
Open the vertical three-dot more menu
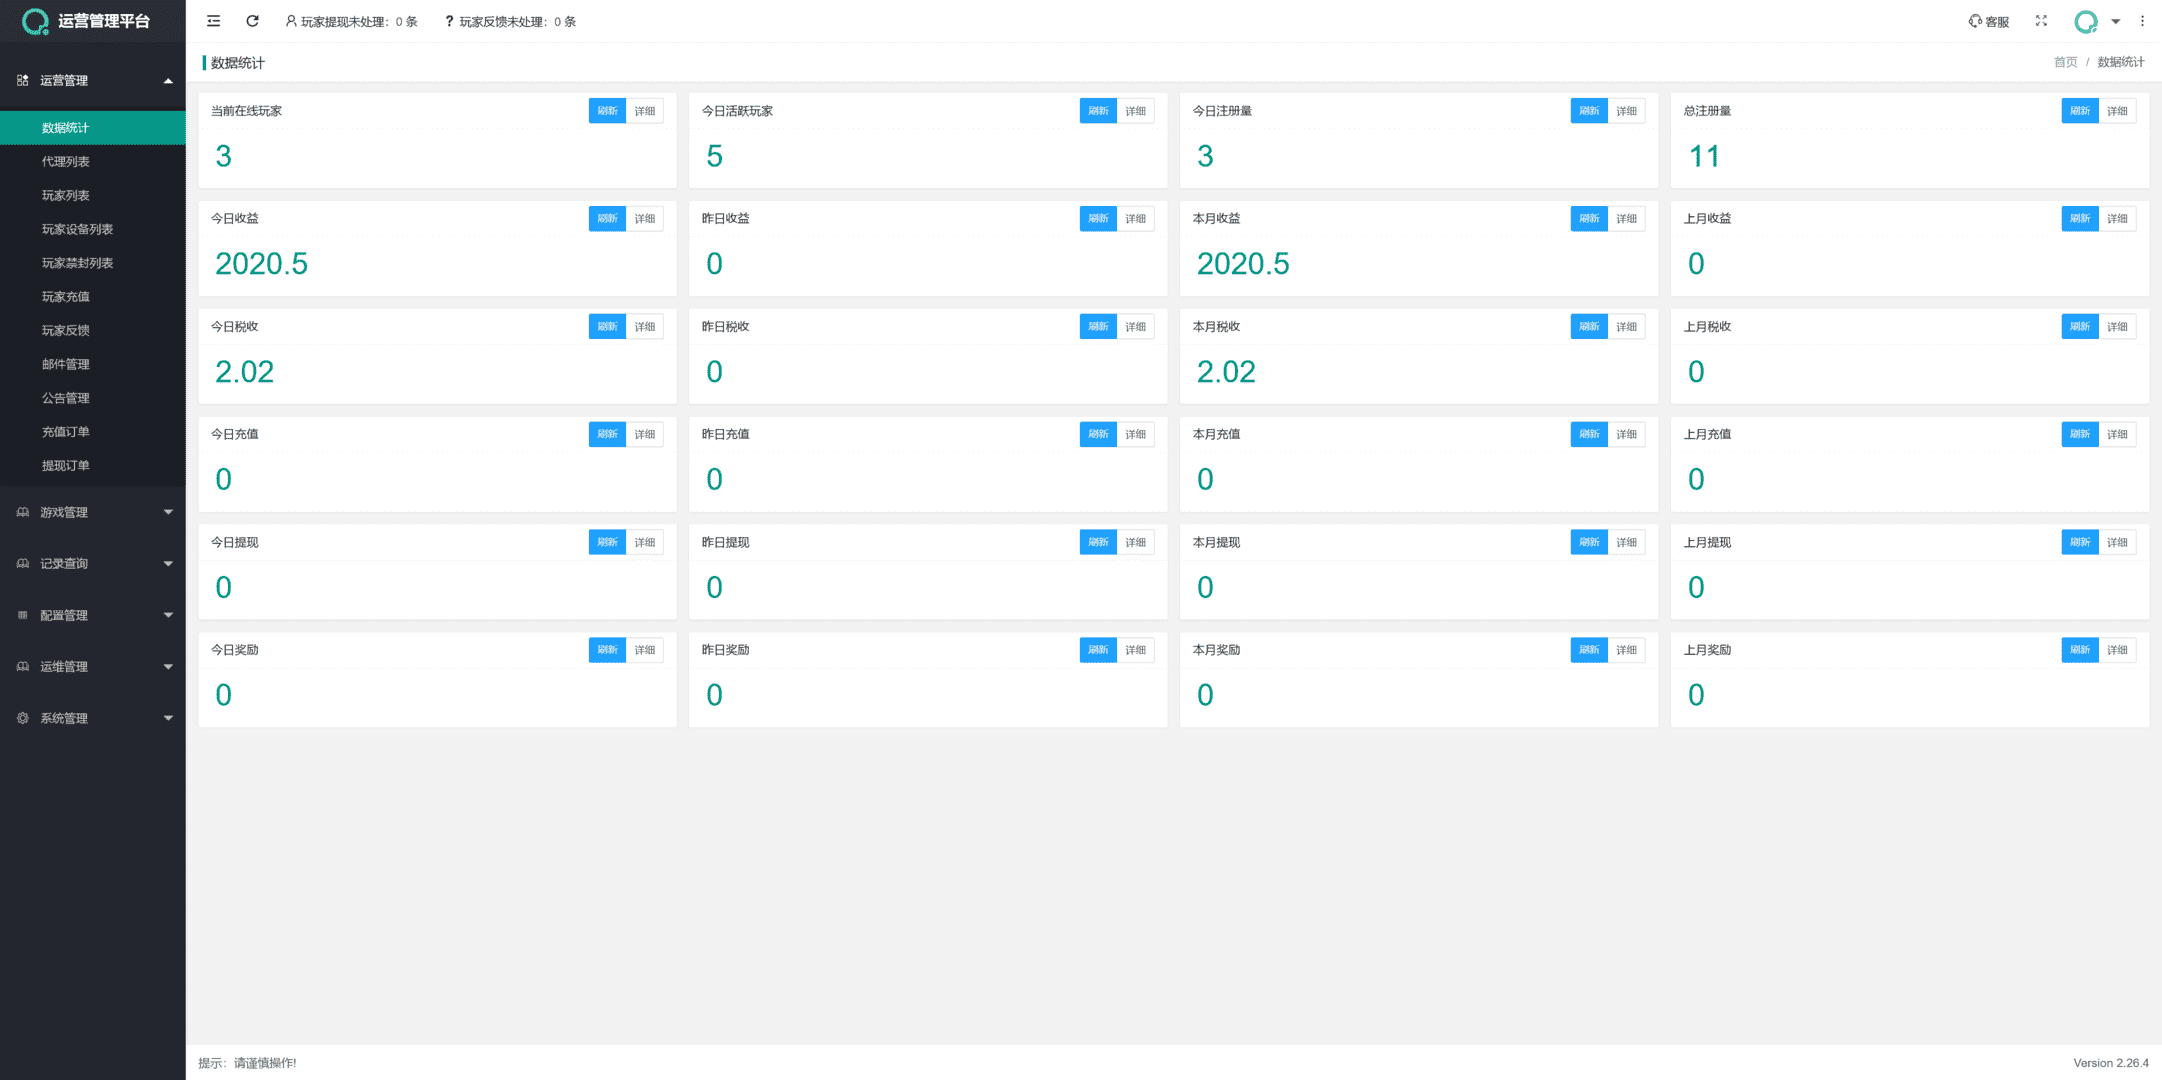click(x=2142, y=21)
